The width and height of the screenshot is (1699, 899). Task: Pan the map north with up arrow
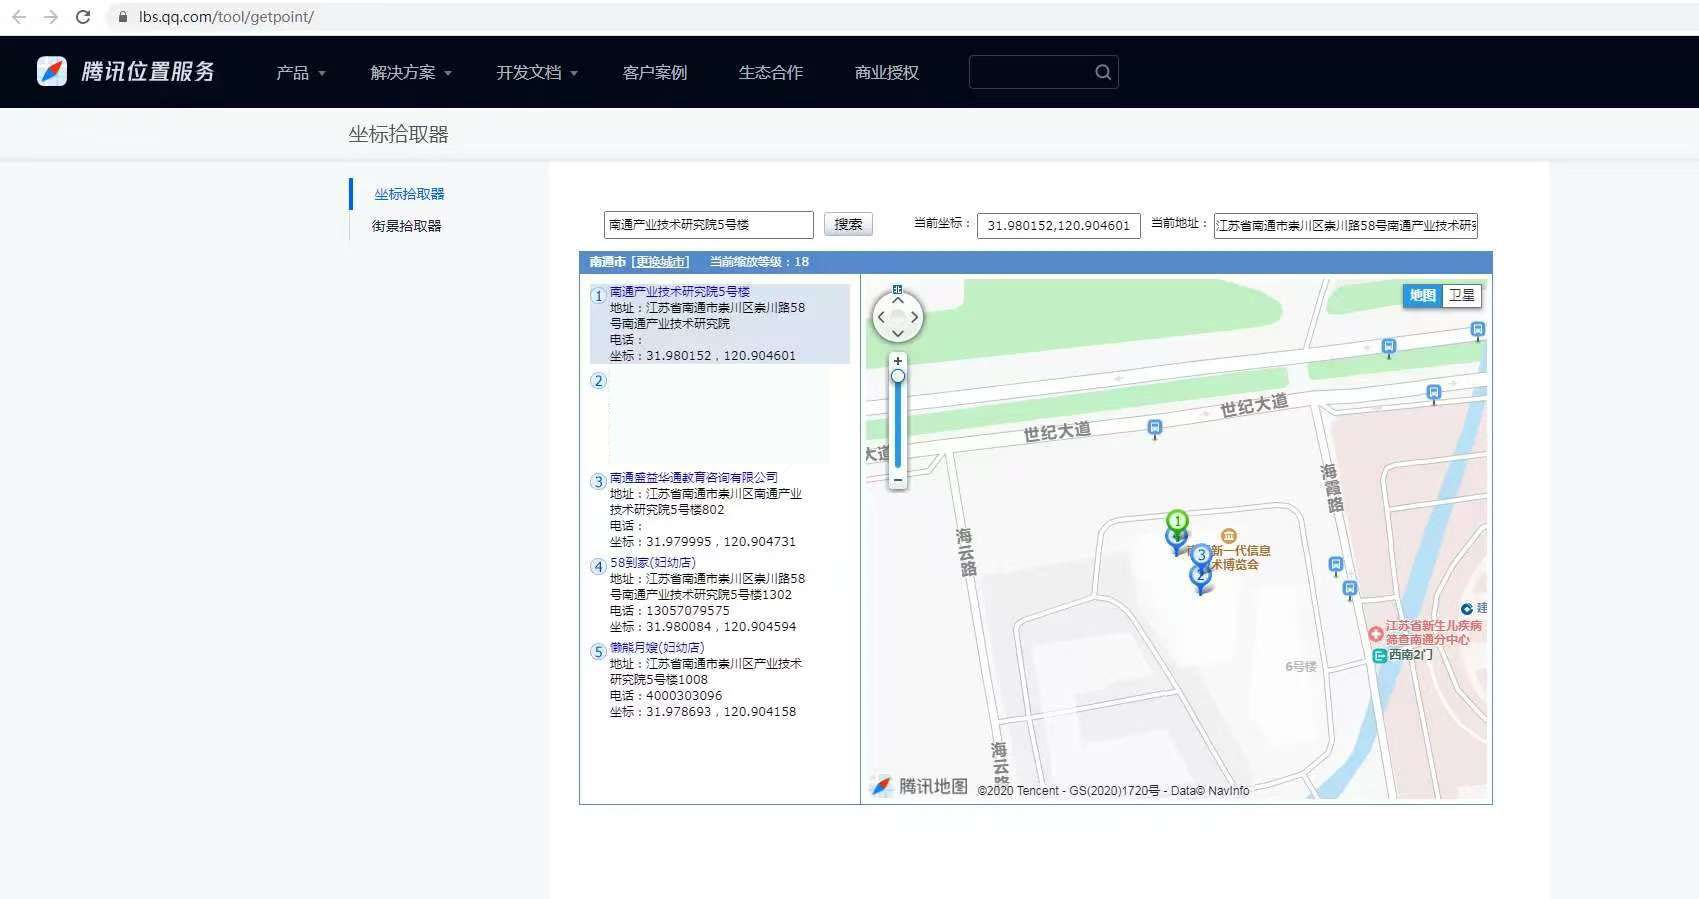coord(897,299)
